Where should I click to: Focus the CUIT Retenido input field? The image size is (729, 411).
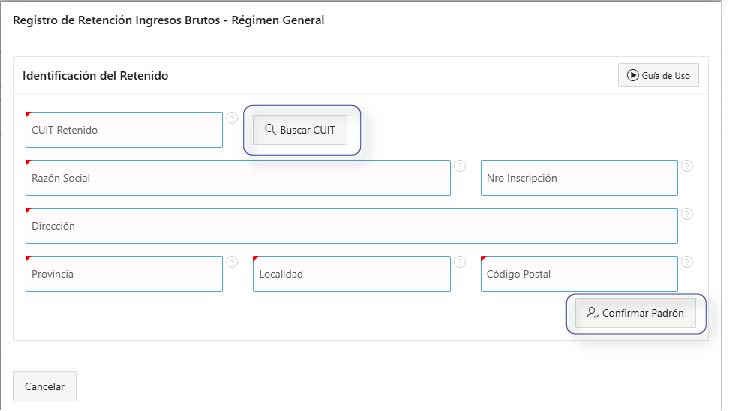(122, 130)
